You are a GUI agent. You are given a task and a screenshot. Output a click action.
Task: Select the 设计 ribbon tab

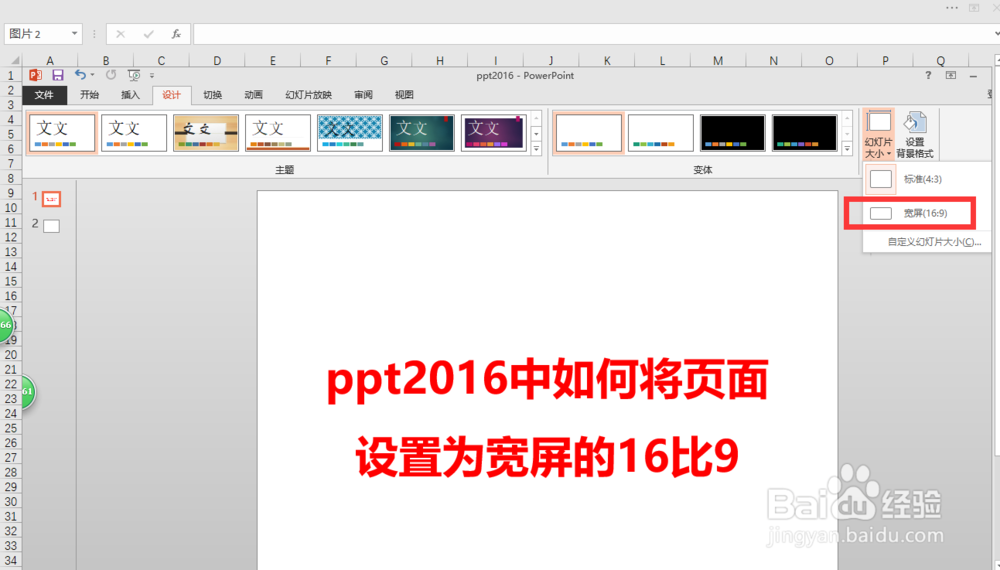172,95
